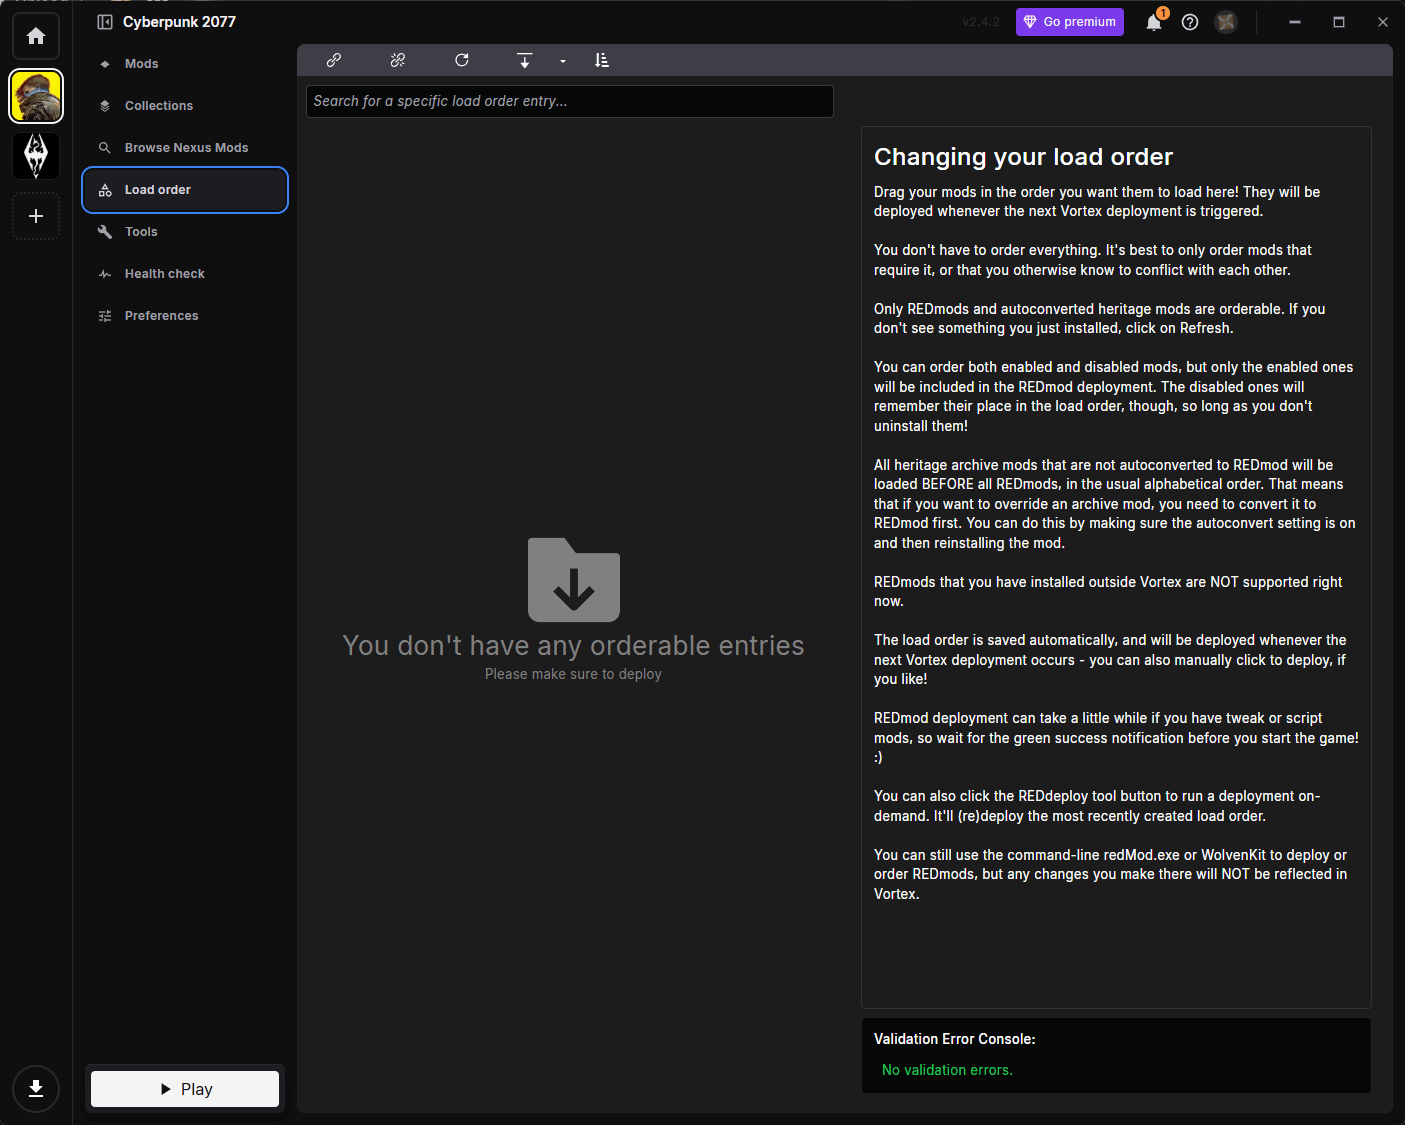Click the Changing your load order heading

[1023, 157]
